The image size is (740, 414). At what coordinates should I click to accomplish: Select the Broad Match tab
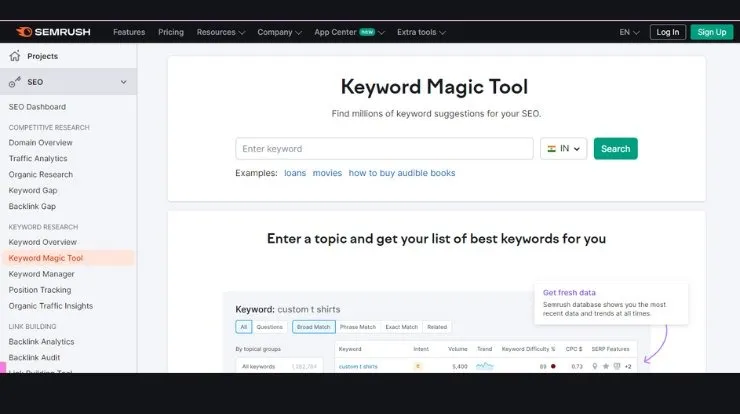tap(313, 327)
